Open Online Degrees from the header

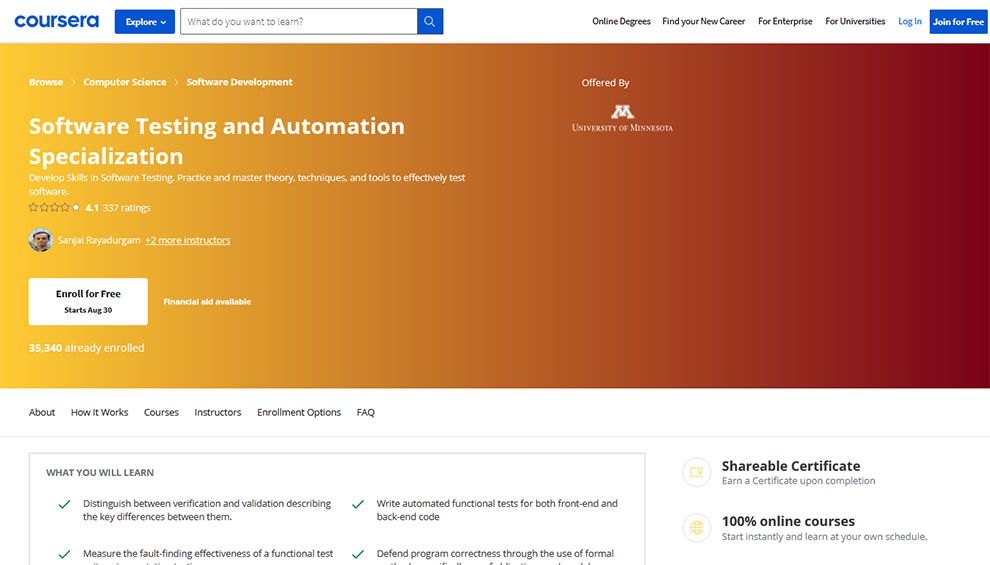(621, 21)
